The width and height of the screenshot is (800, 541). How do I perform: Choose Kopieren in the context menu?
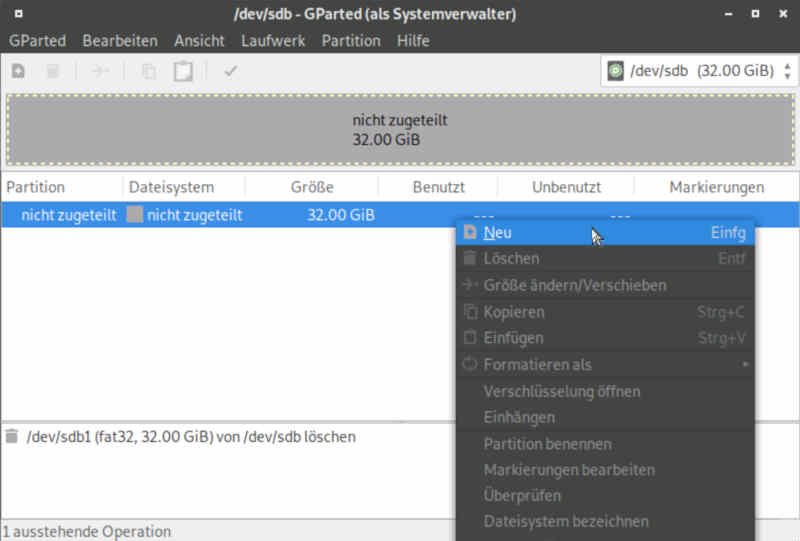pyautogui.click(x=605, y=311)
